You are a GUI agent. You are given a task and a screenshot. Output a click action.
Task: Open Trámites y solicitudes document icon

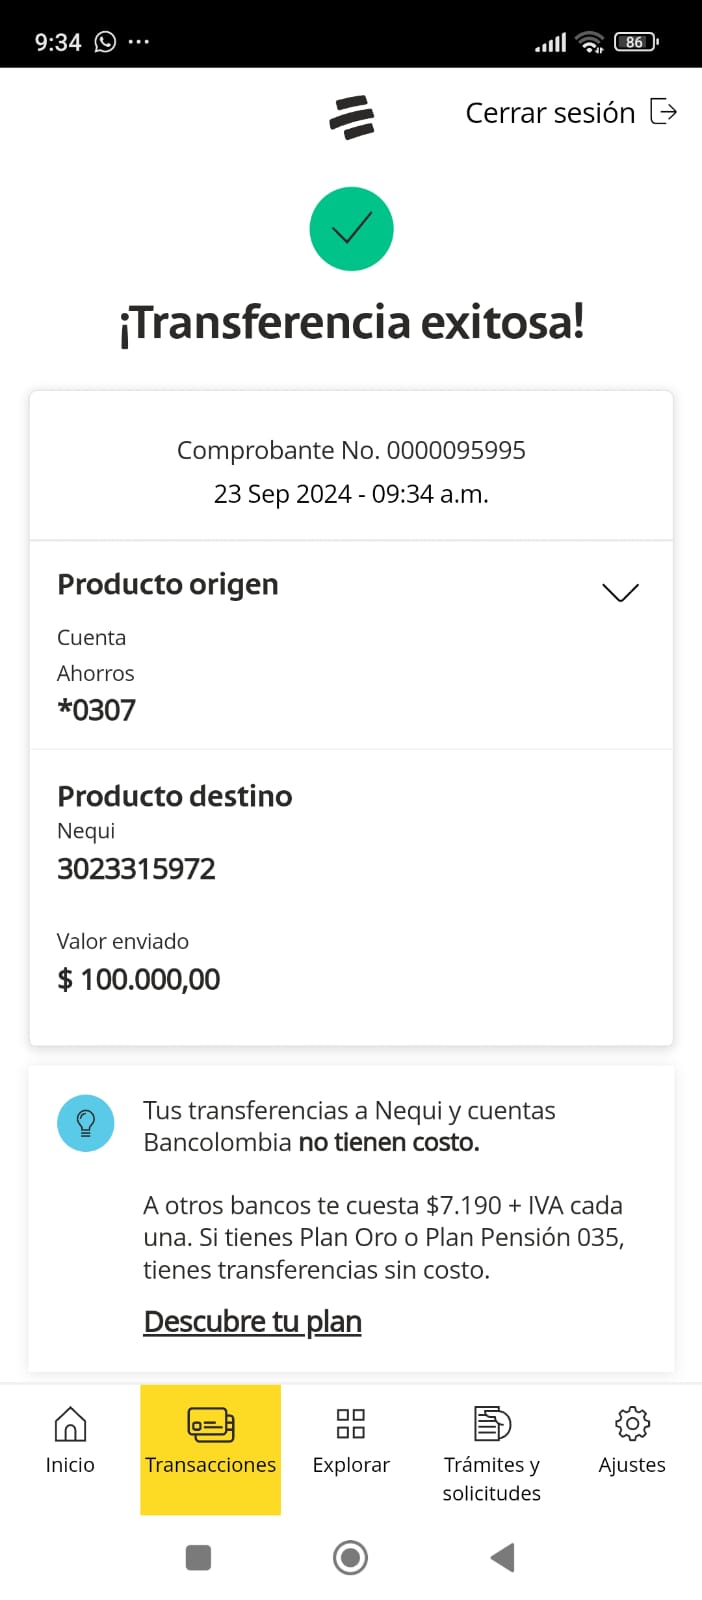[491, 1424]
